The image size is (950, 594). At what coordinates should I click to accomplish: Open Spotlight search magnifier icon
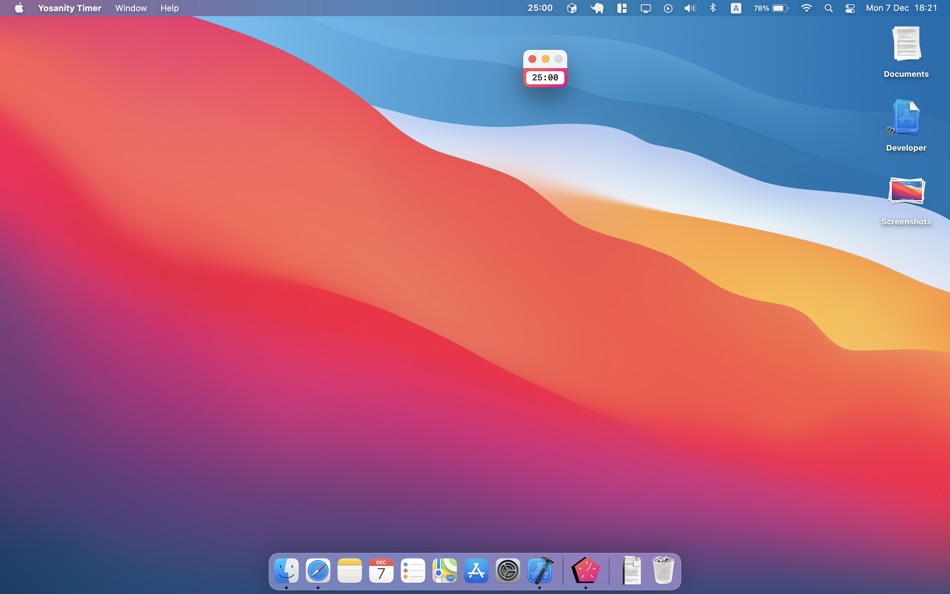pos(828,8)
